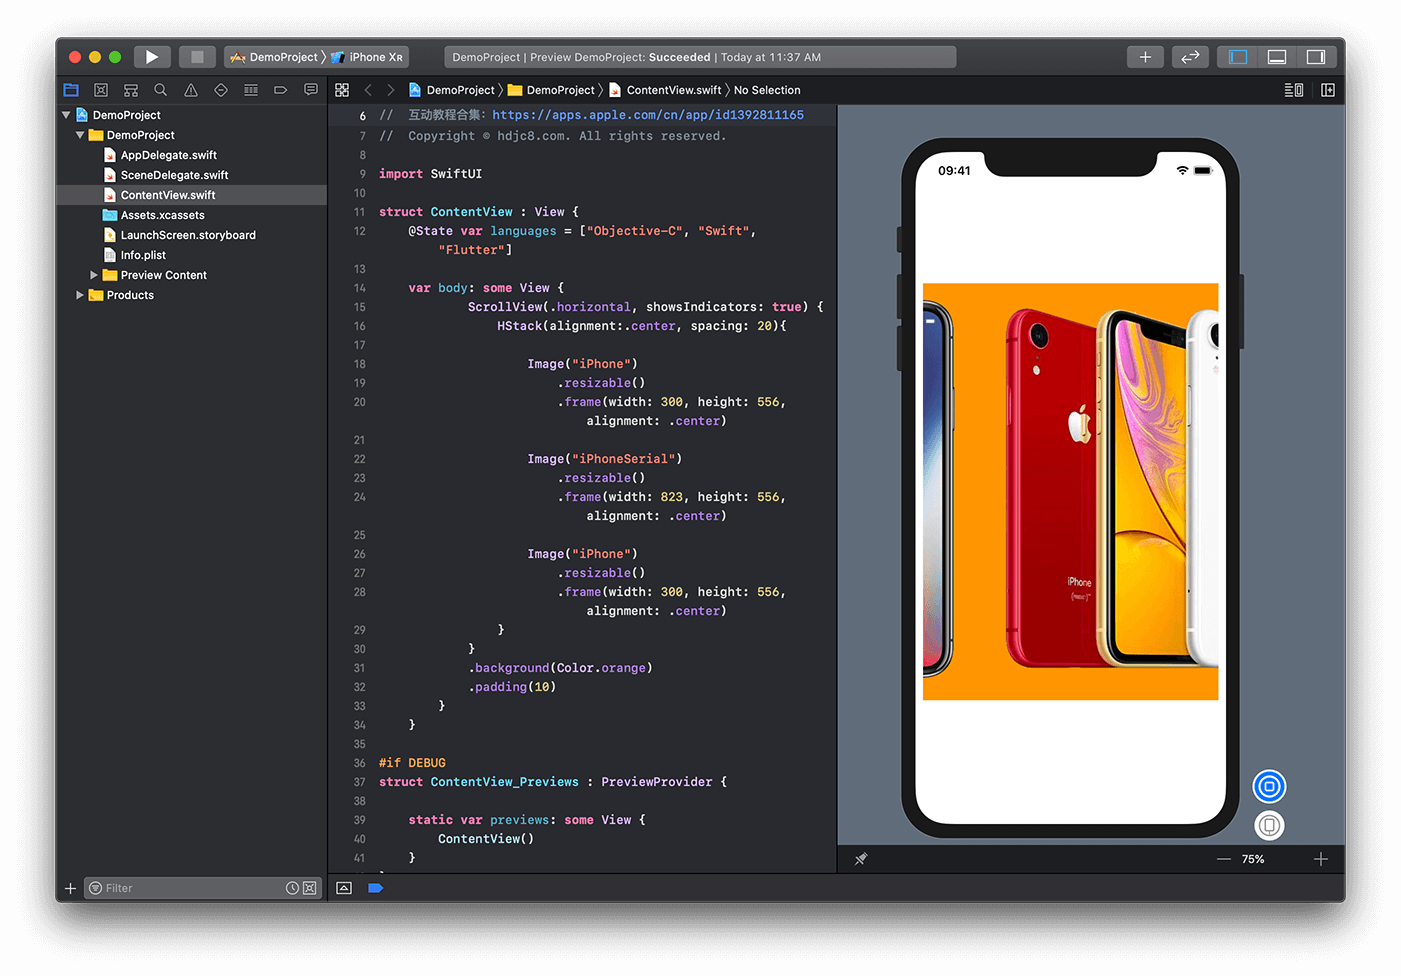The height and width of the screenshot is (976, 1401).
Task: Click Color.orange in the code
Action: [x=601, y=668]
